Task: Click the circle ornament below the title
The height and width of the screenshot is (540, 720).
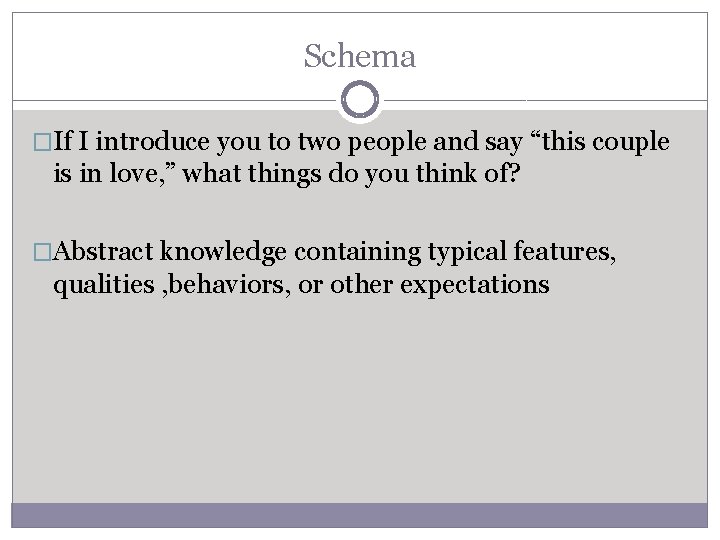Action: (360, 101)
